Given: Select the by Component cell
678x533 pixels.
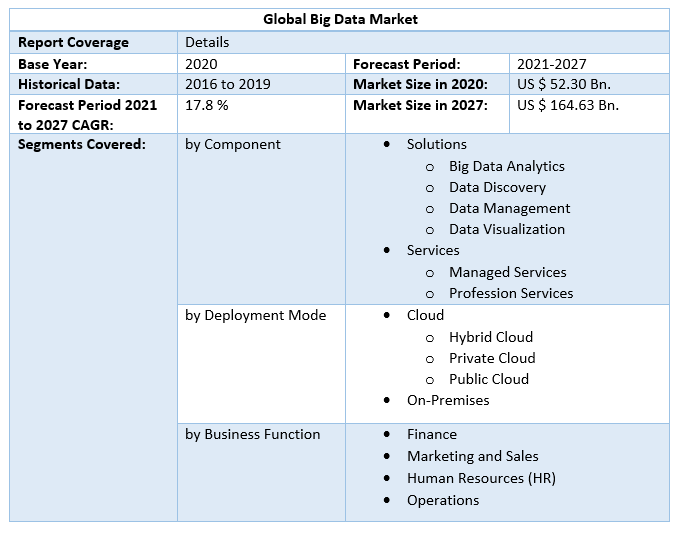Looking at the screenshot, I should (233, 144).
